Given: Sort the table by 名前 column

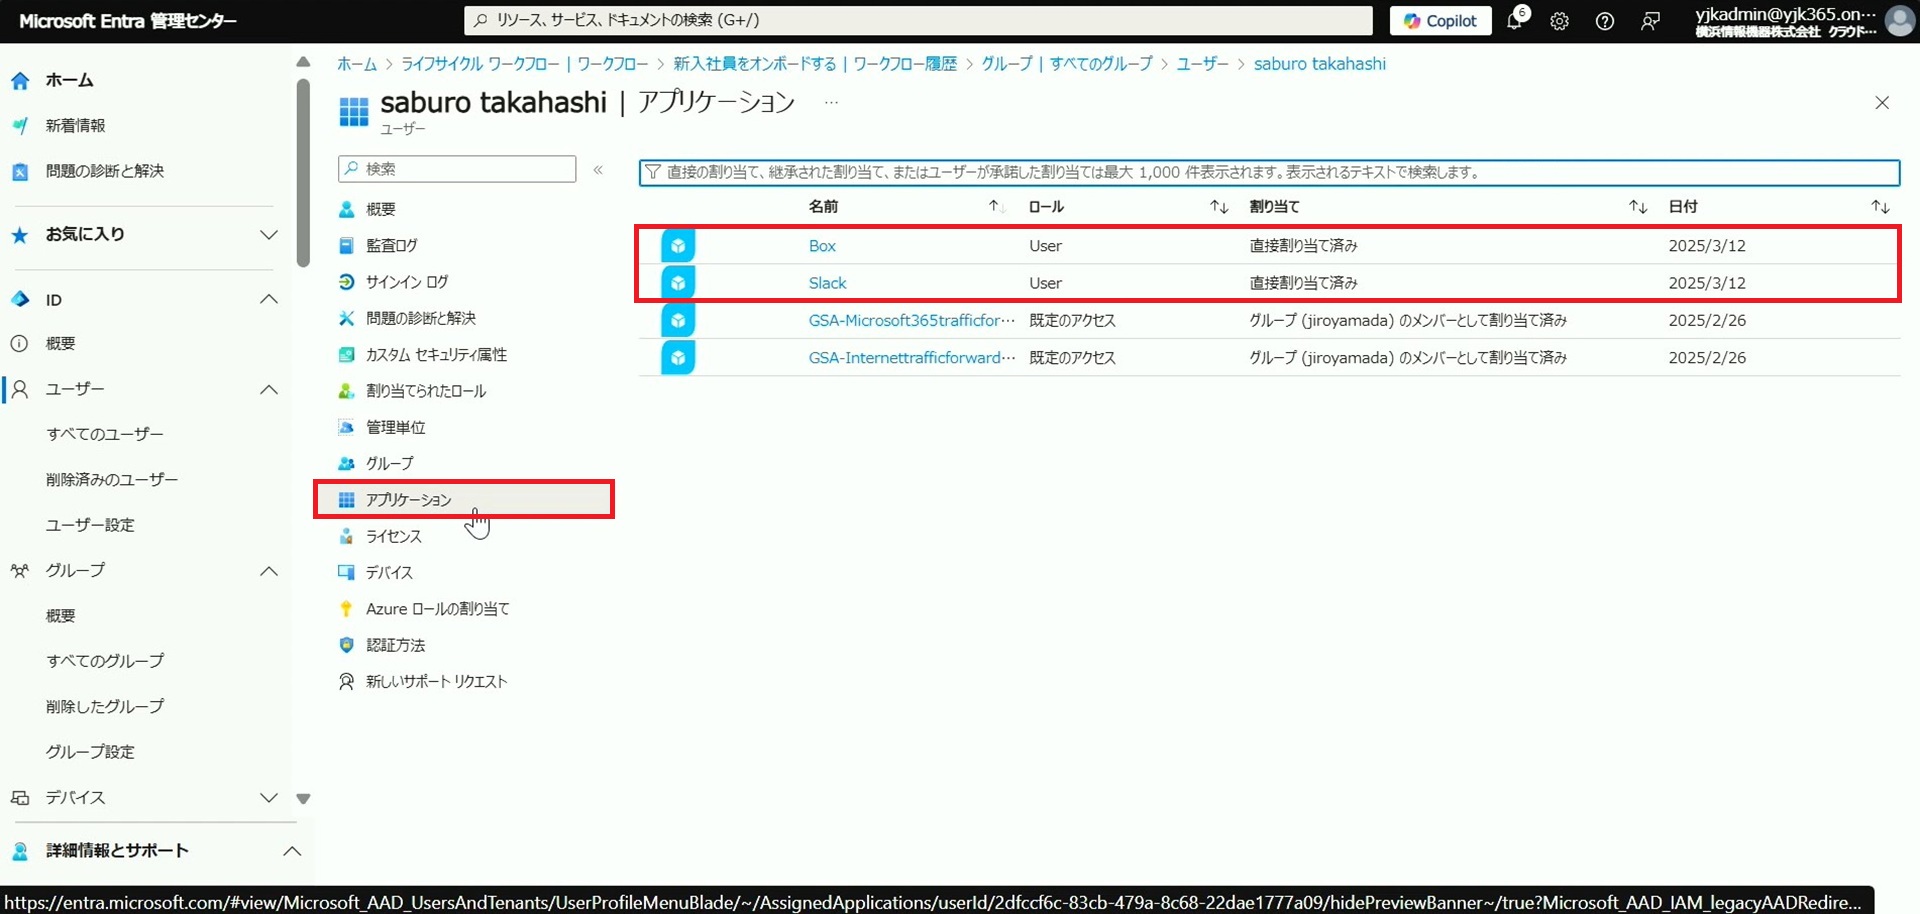Looking at the screenshot, I should point(994,207).
